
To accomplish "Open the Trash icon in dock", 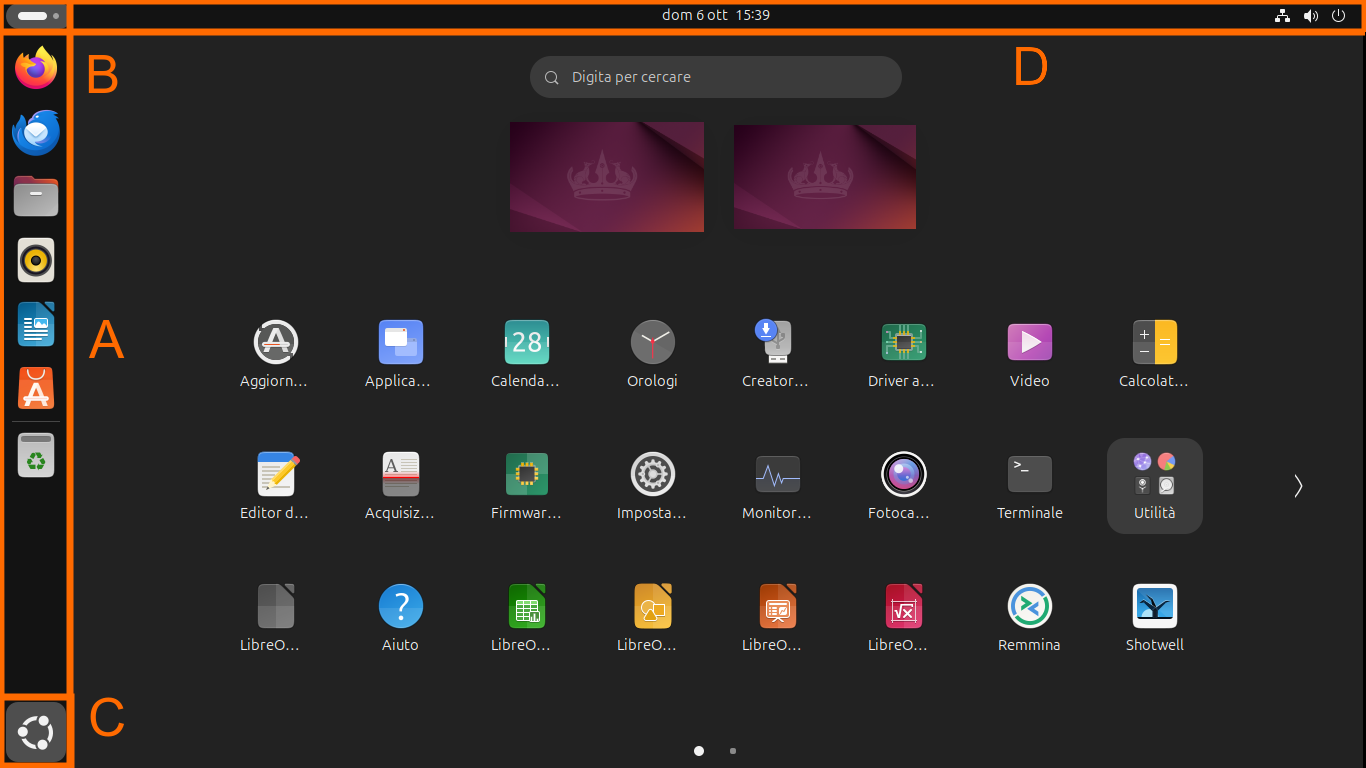I will [36, 456].
